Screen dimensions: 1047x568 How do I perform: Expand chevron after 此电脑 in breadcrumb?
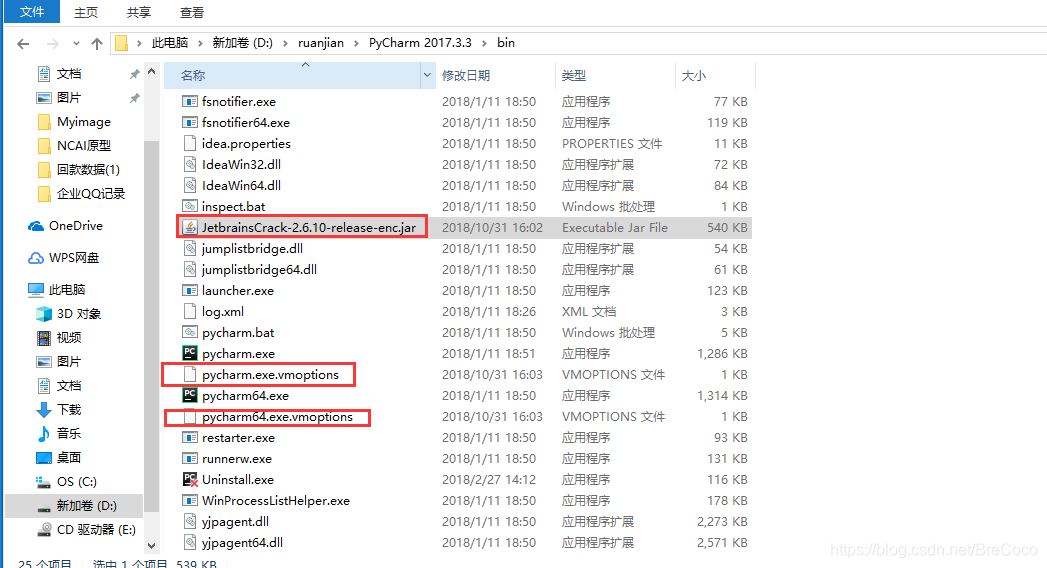200,43
